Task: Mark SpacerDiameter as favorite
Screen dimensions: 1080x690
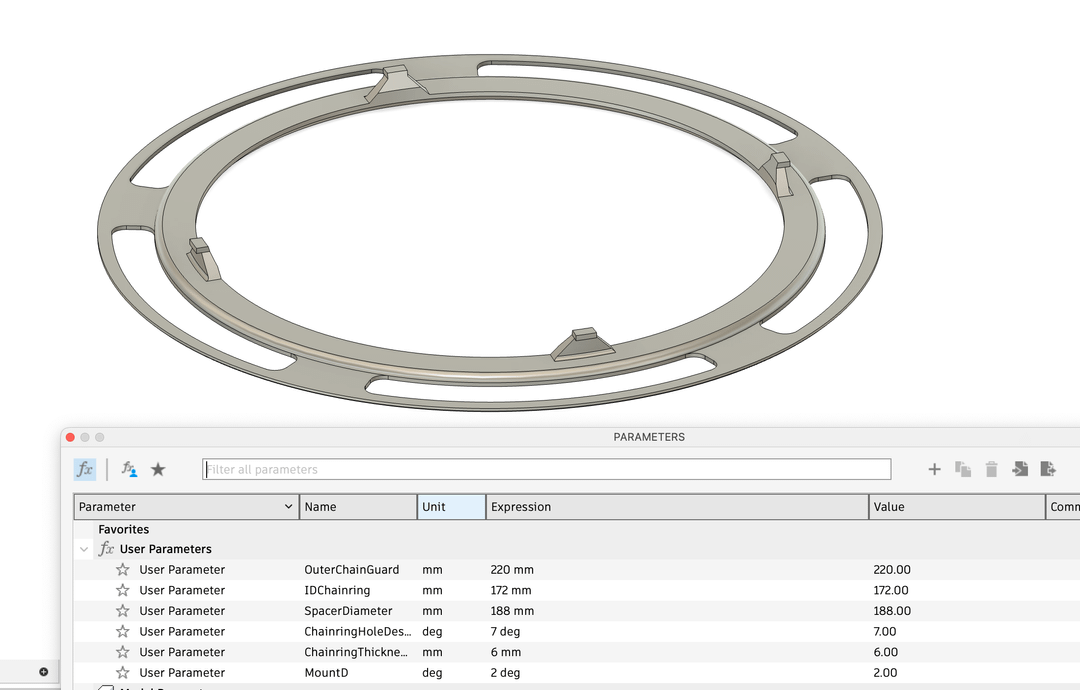Action: 123,611
